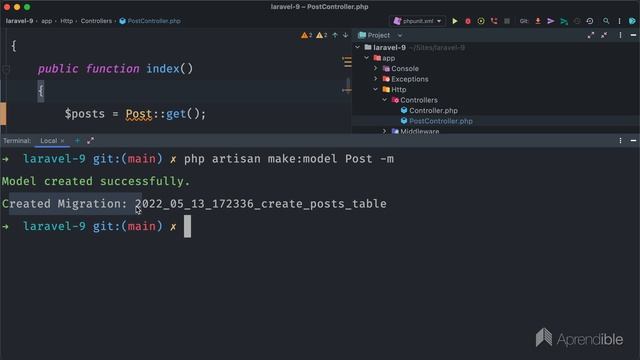Collapse the laravel-9 root folder

358,47
